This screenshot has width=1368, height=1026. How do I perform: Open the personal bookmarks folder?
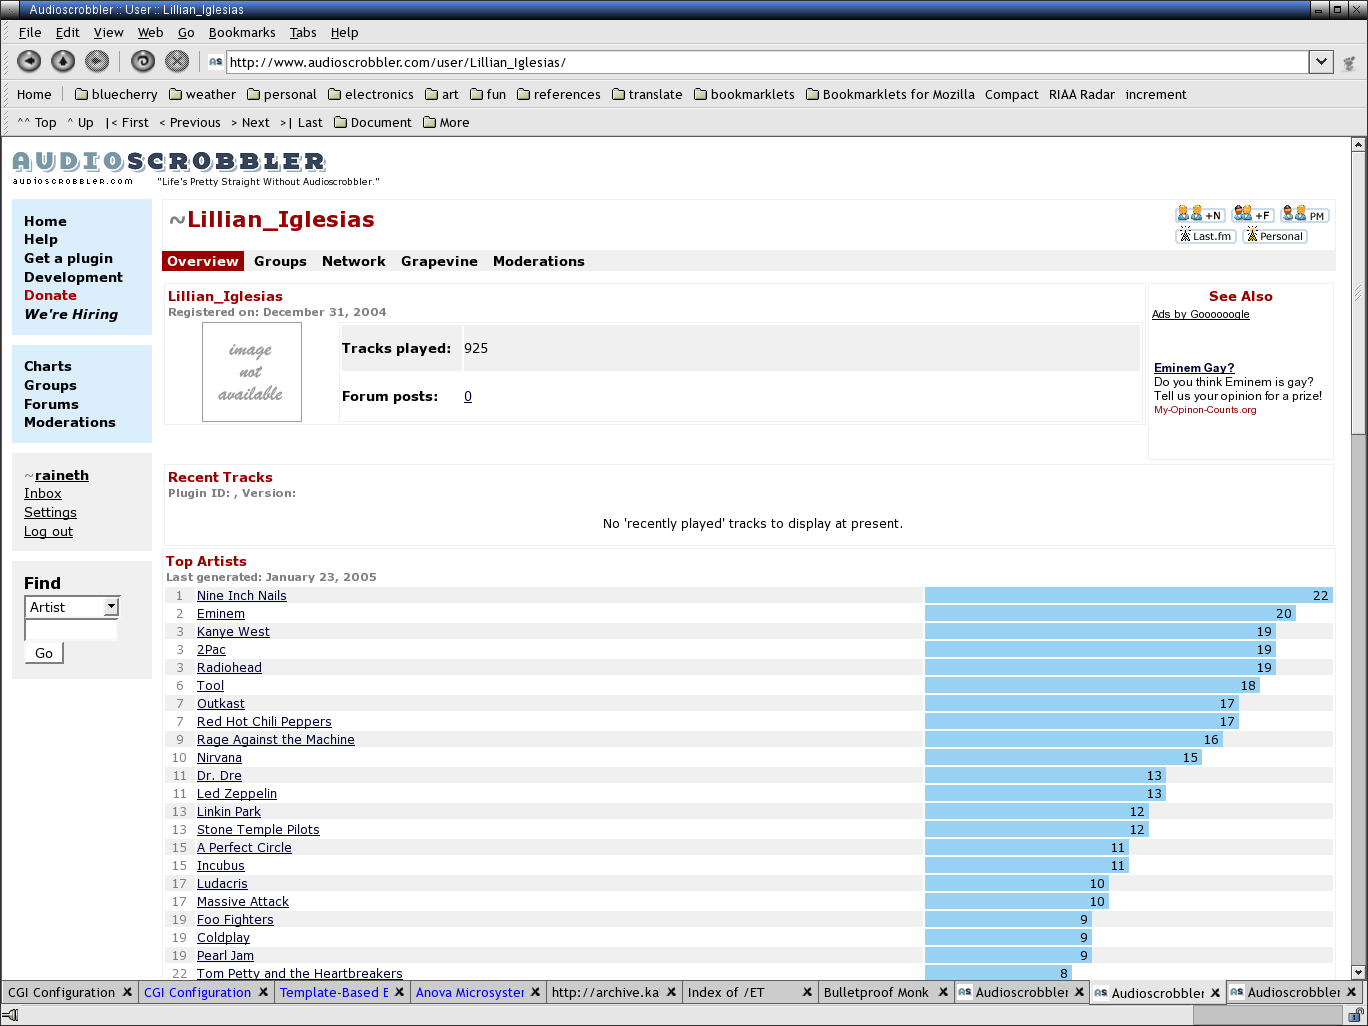[x=282, y=95]
